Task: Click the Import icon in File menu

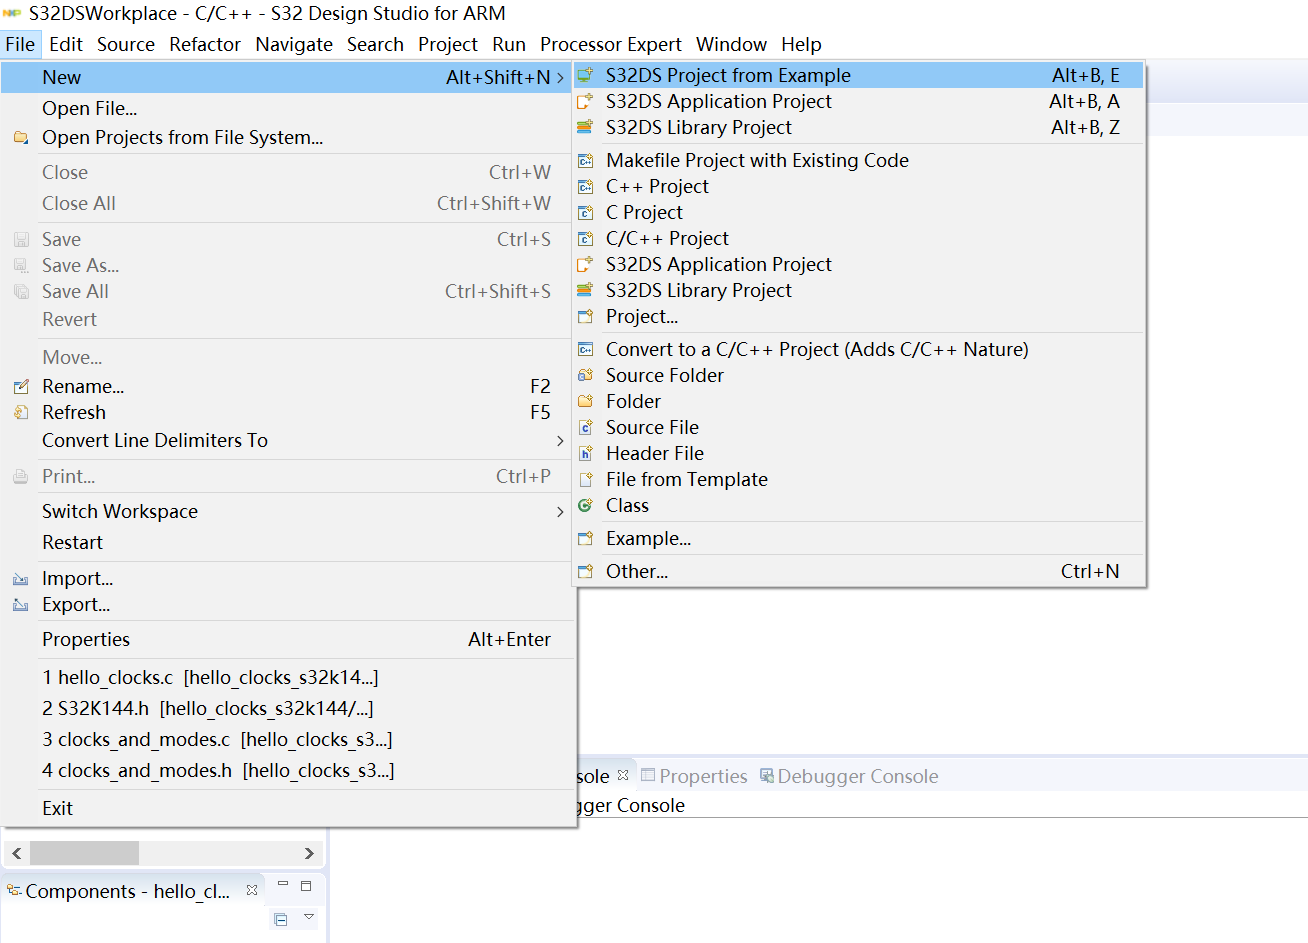Action: click(21, 579)
